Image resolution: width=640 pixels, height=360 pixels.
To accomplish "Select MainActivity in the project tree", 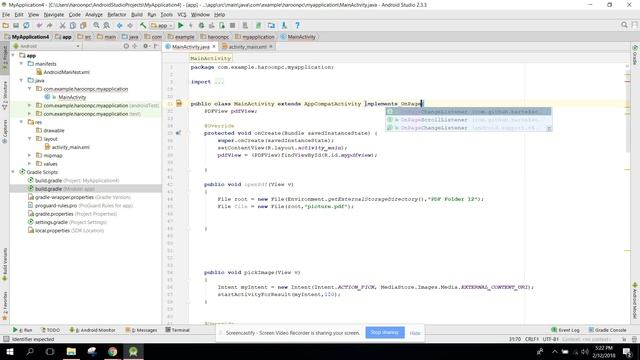I will (x=72, y=97).
